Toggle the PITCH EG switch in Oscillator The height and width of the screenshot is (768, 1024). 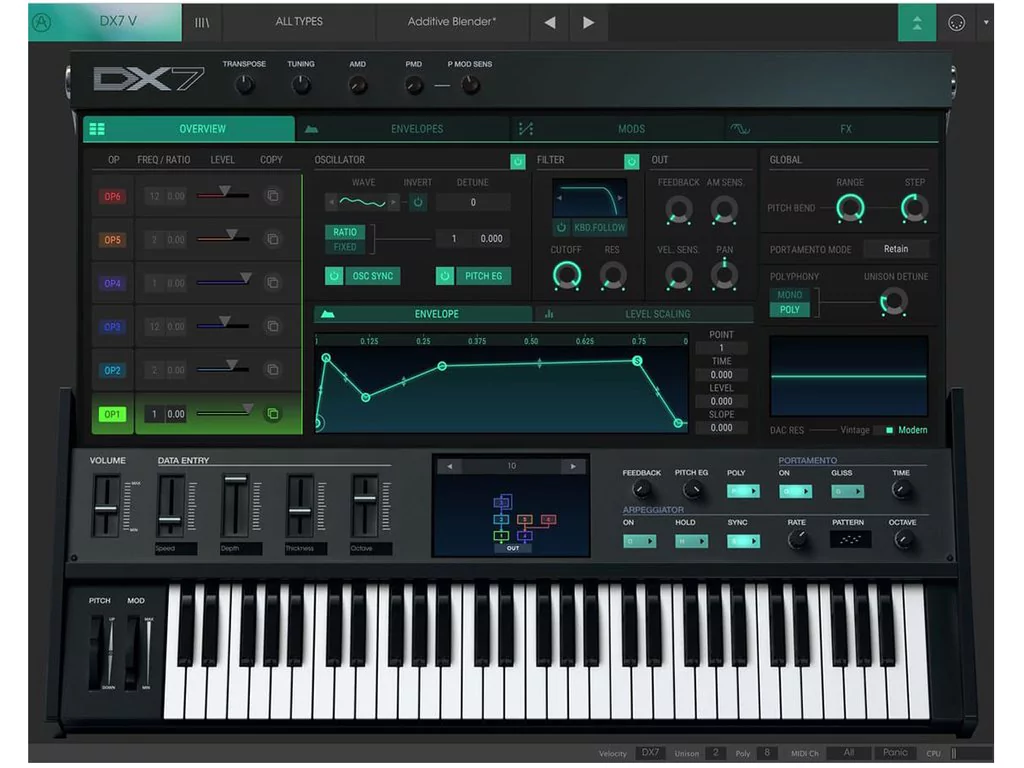coord(473,276)
